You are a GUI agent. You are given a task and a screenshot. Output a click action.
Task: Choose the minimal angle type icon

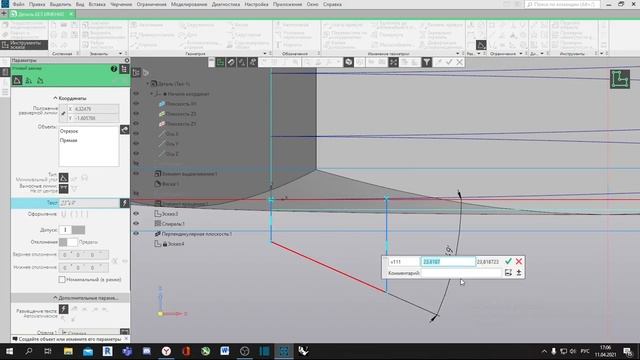[x=64, y=178]
